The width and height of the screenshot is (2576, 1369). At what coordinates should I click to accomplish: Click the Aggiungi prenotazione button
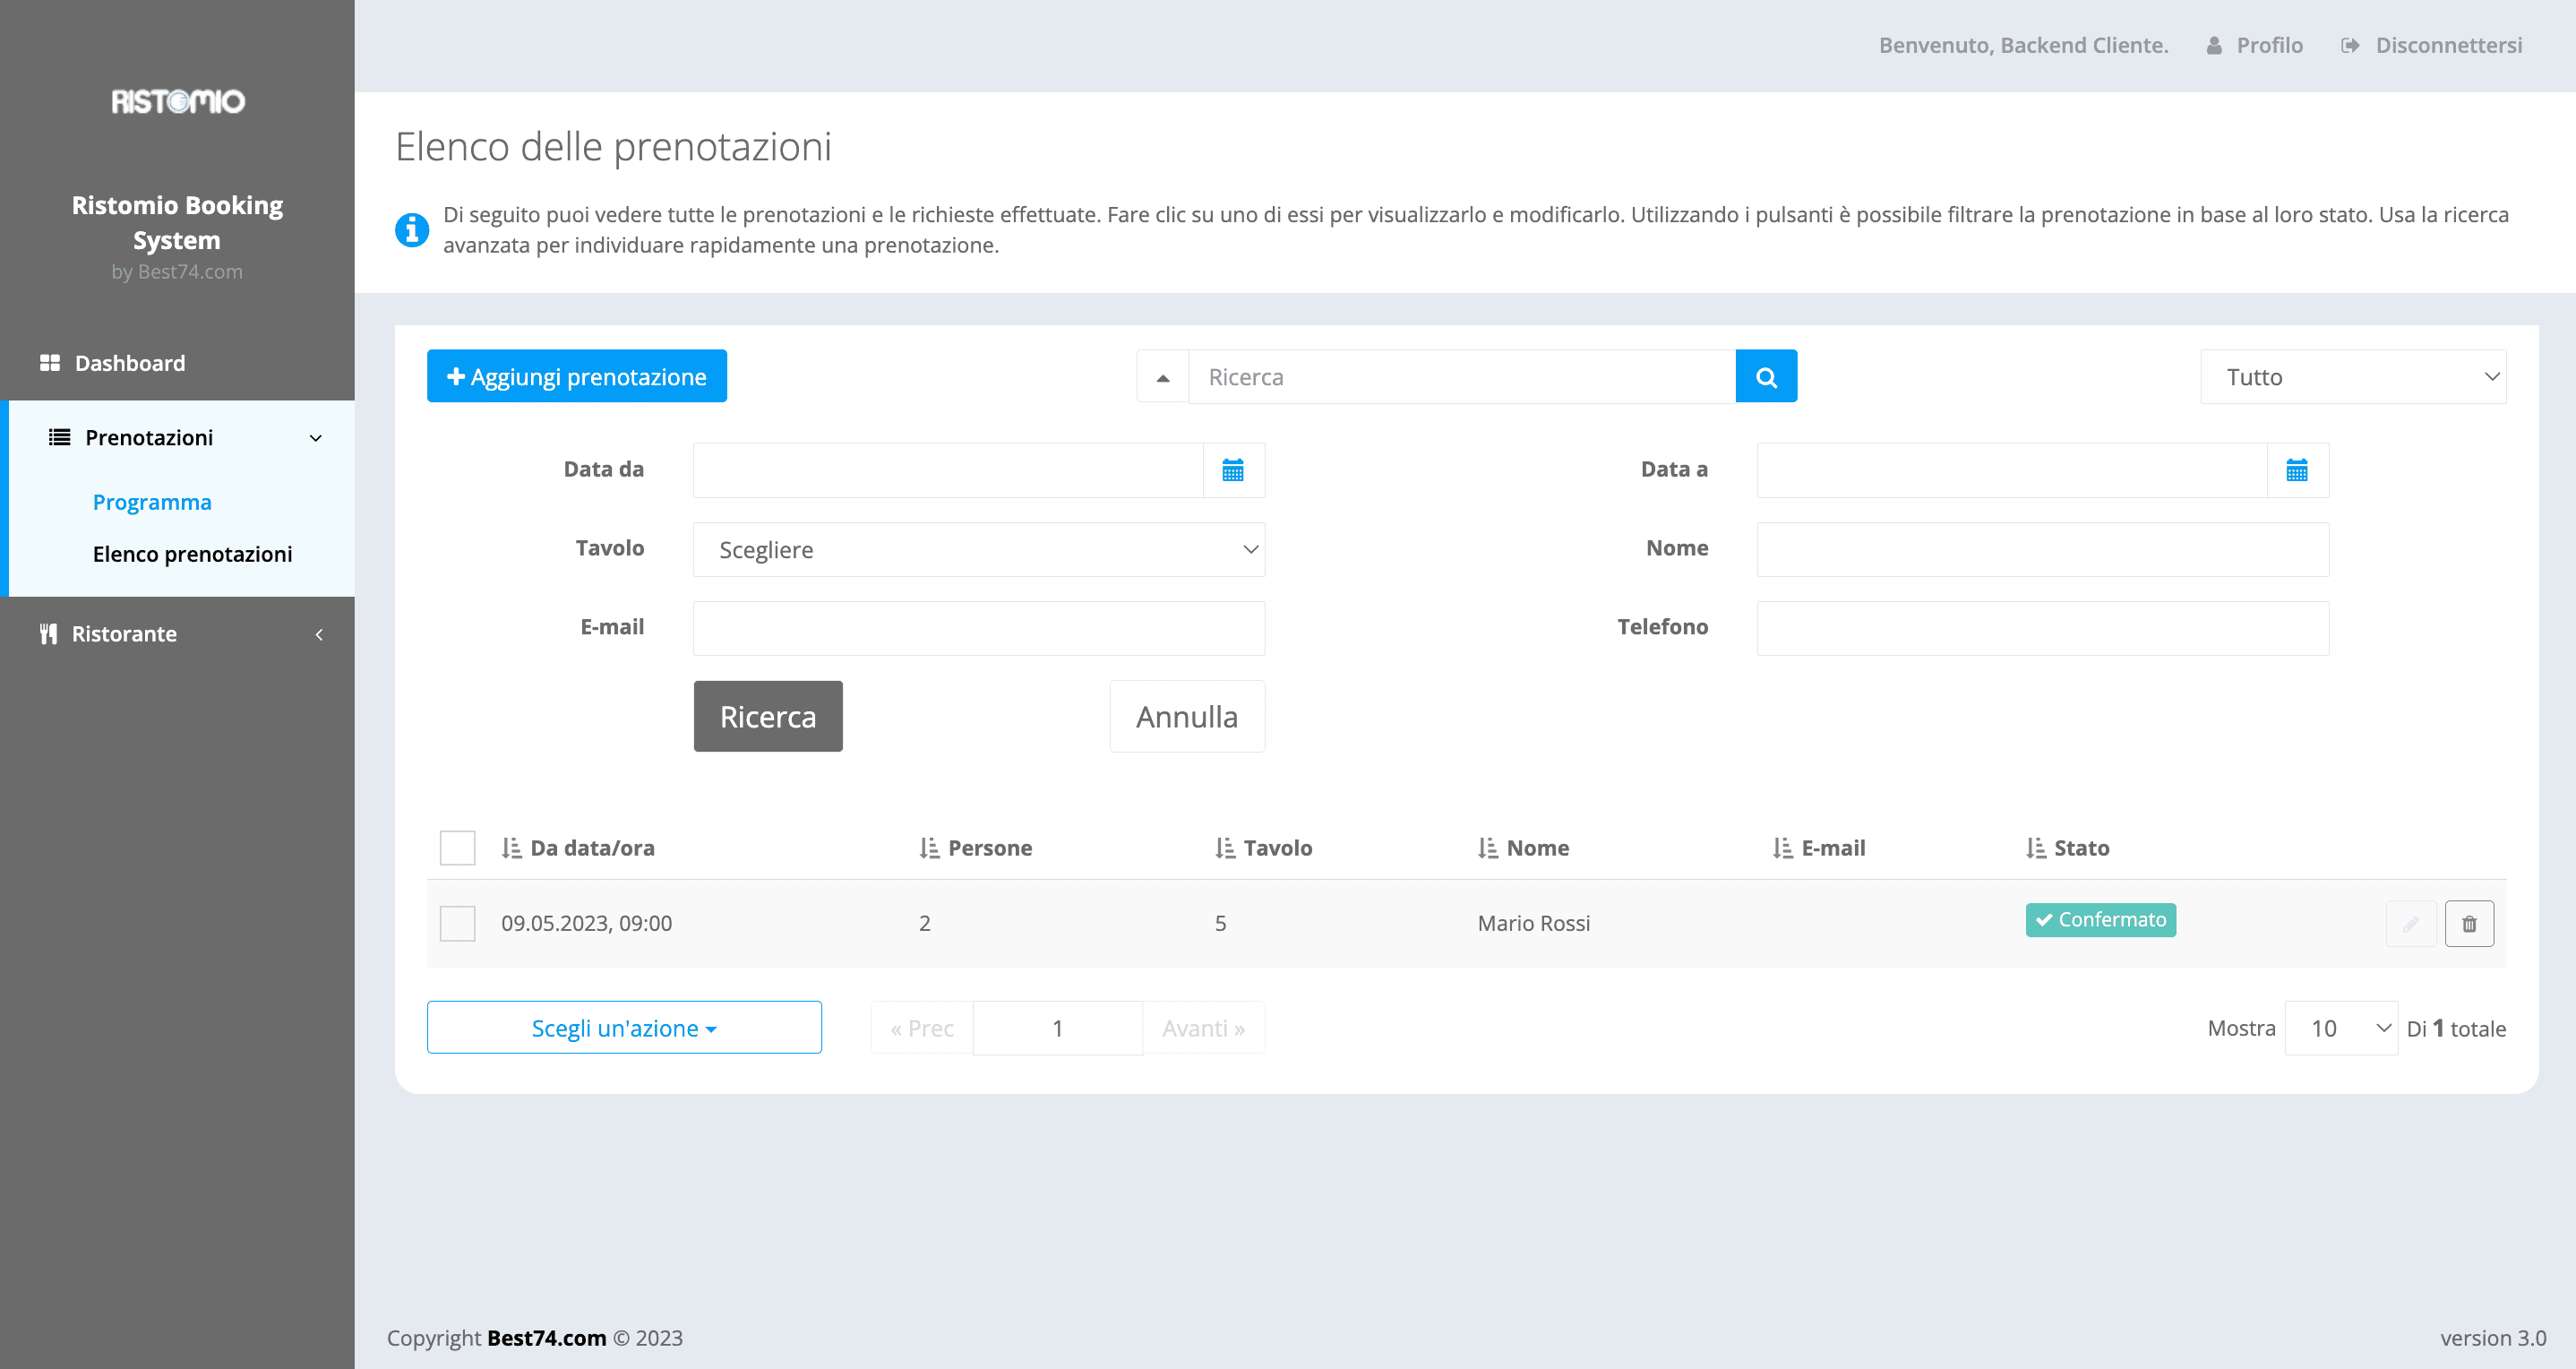point(576,376)
